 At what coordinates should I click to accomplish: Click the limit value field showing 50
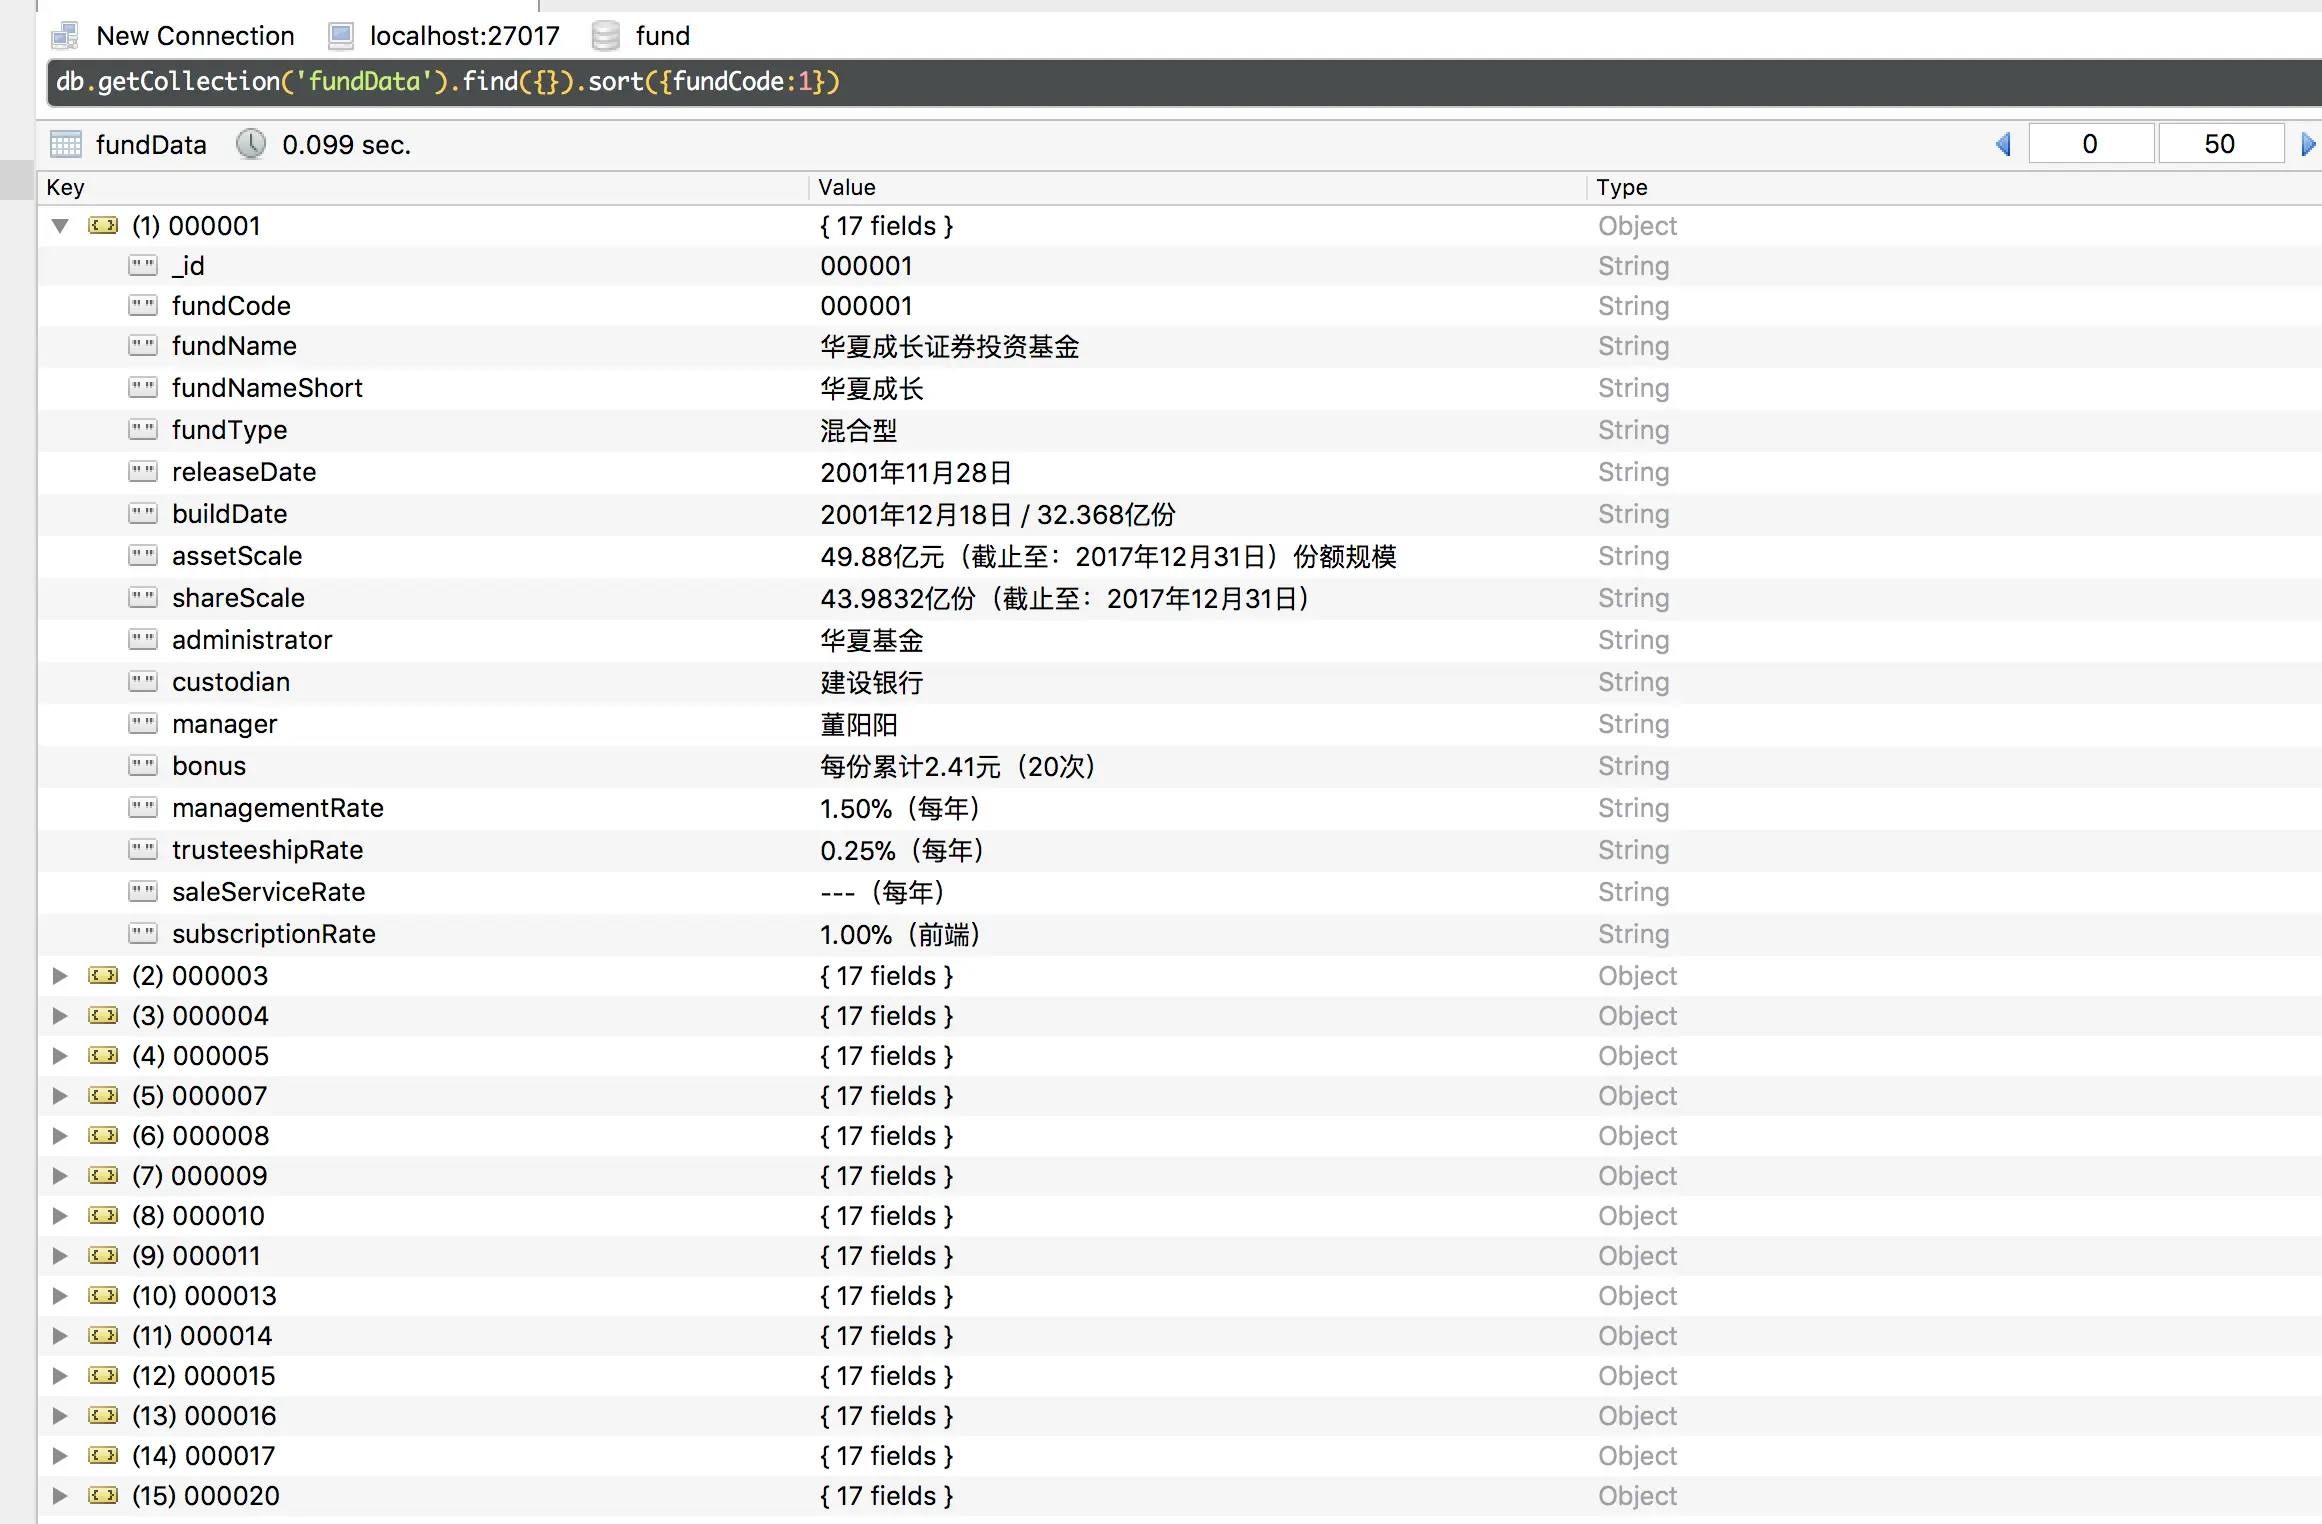point(2220,144)
